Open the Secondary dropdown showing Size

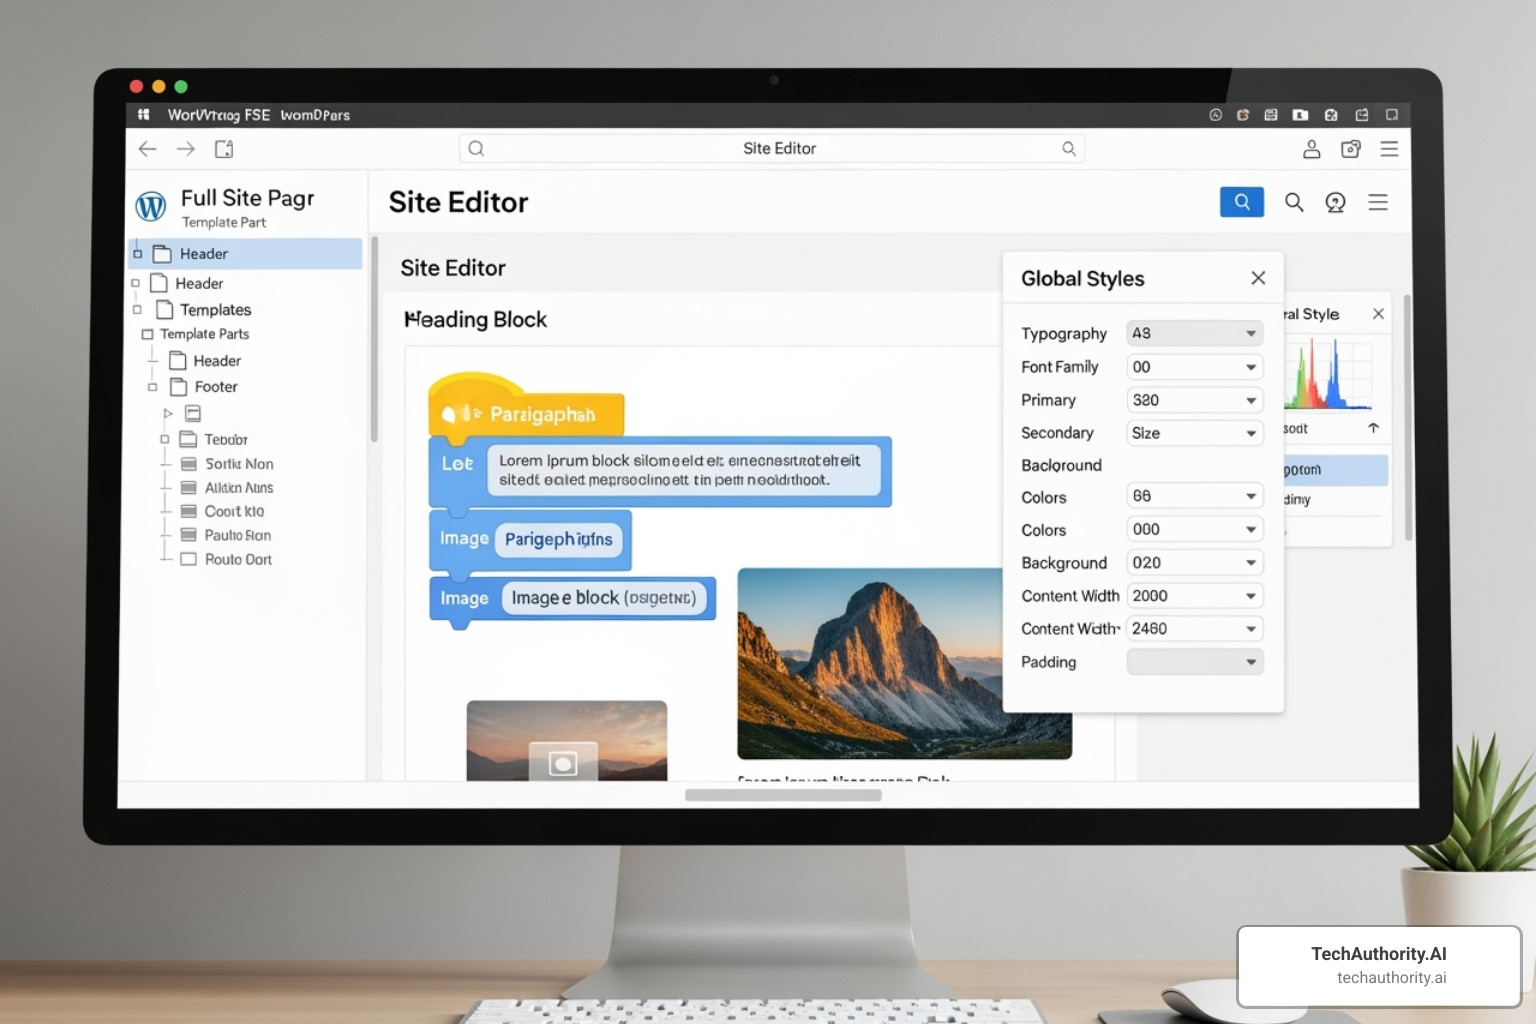pos(1195,433)
